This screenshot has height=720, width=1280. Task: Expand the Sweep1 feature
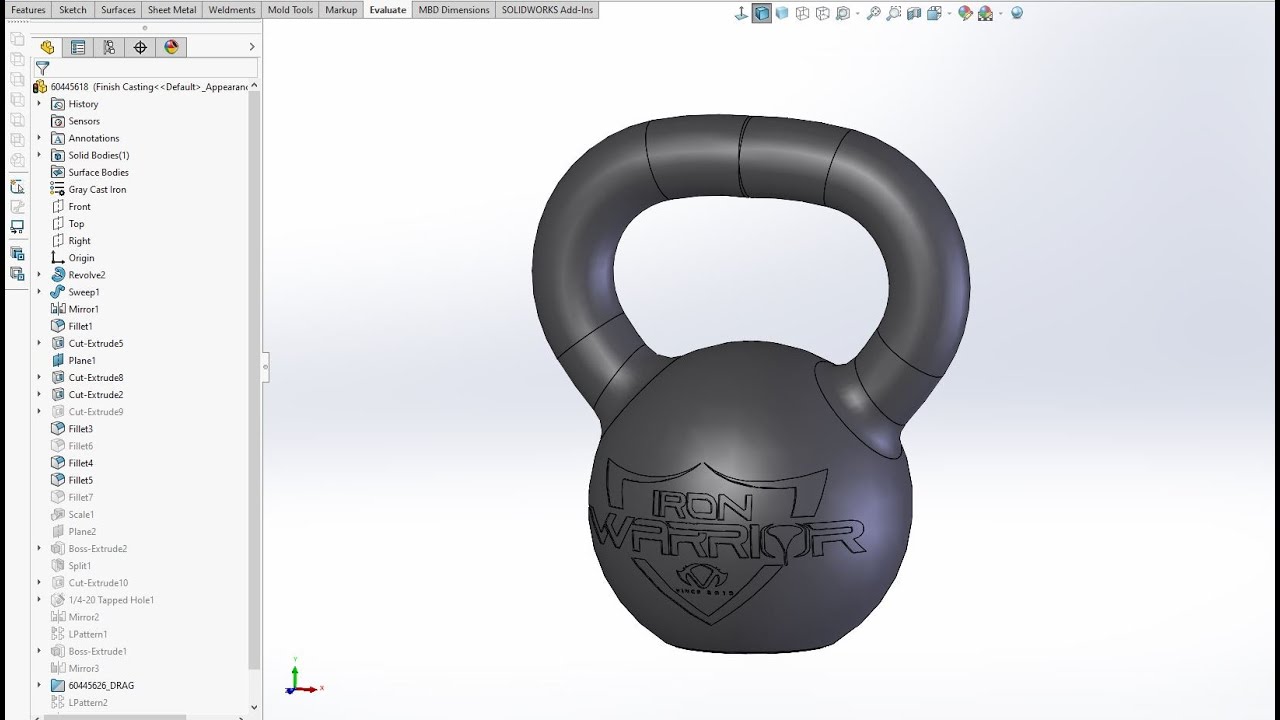click(x=39, y=292)
